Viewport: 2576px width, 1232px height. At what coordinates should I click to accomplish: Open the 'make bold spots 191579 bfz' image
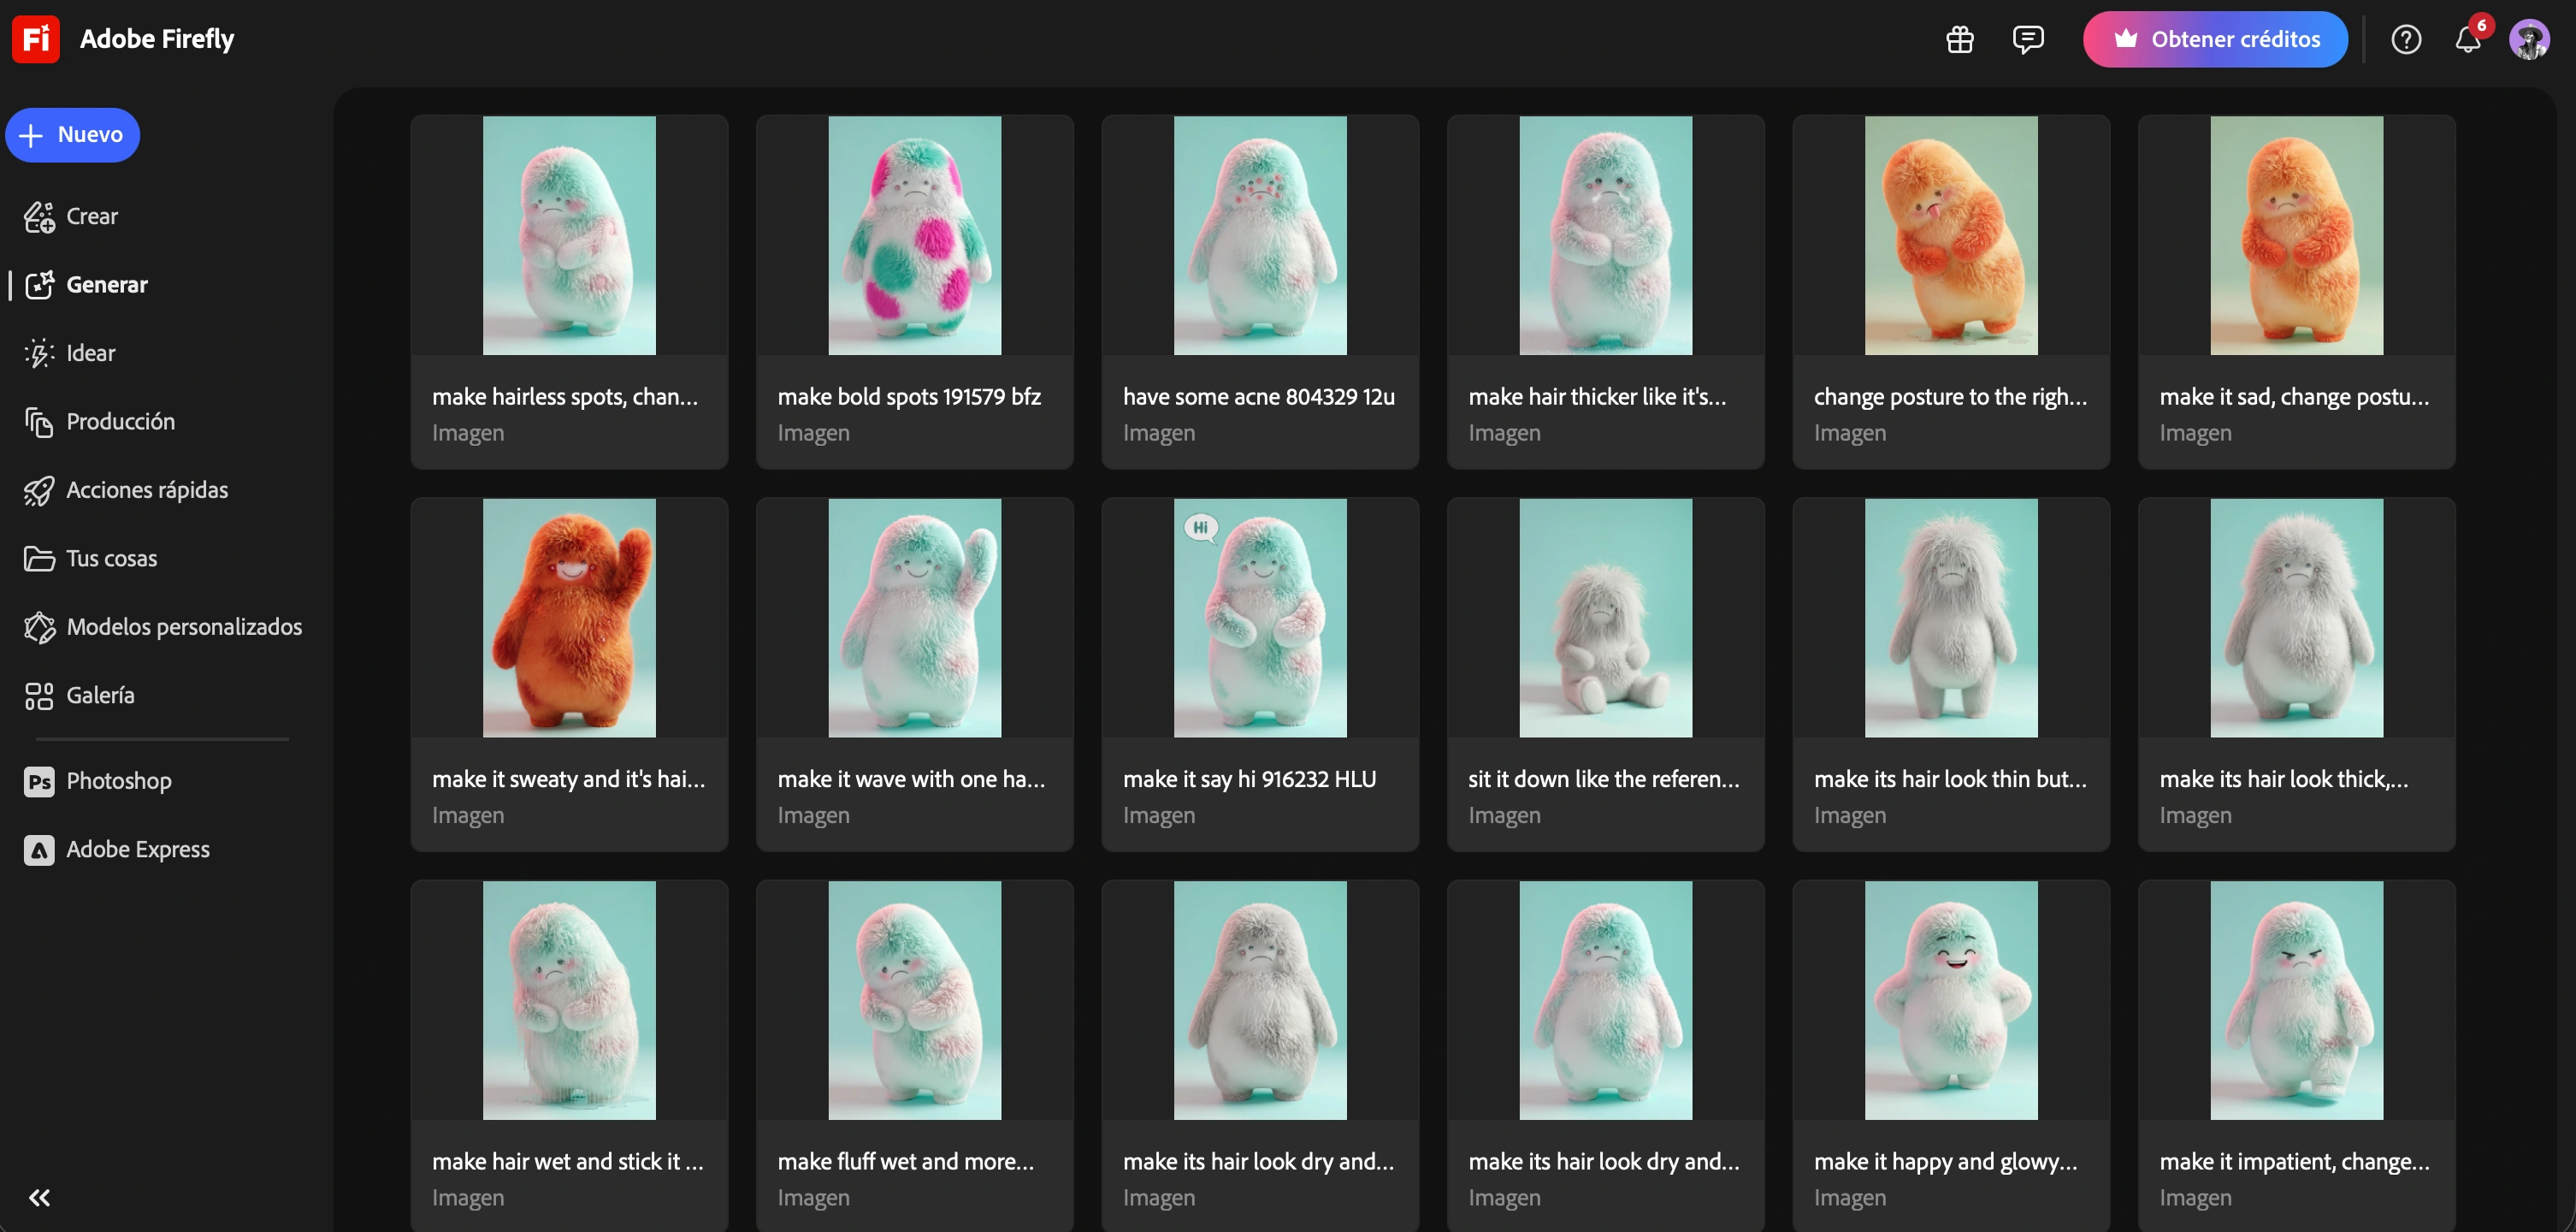tap(914, 236)
